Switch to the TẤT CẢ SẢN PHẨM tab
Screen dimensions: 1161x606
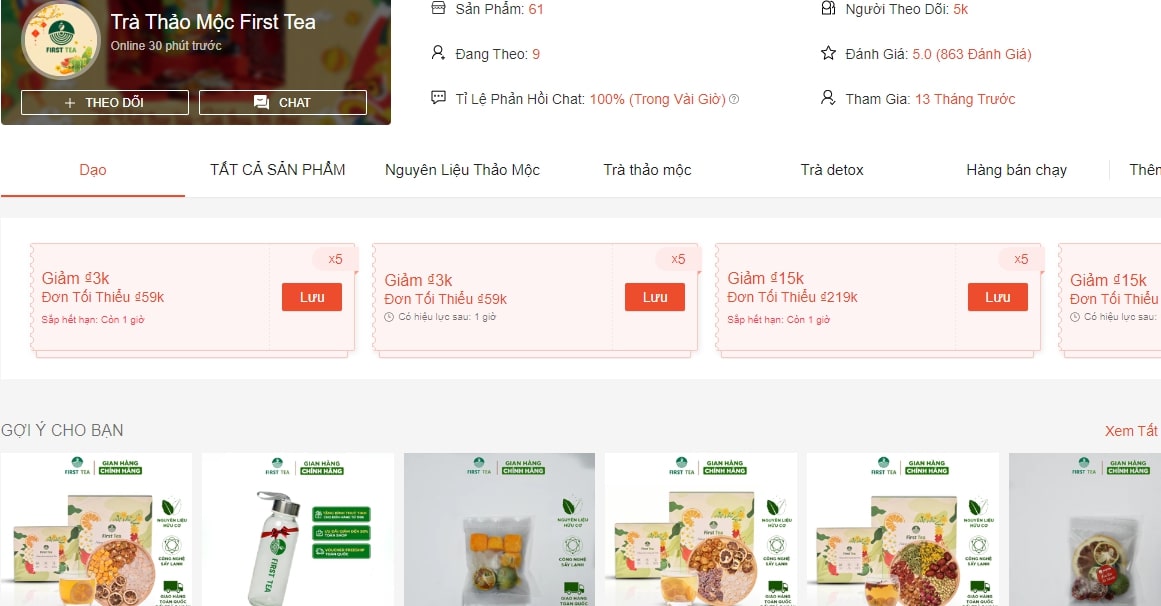(278, 170)
